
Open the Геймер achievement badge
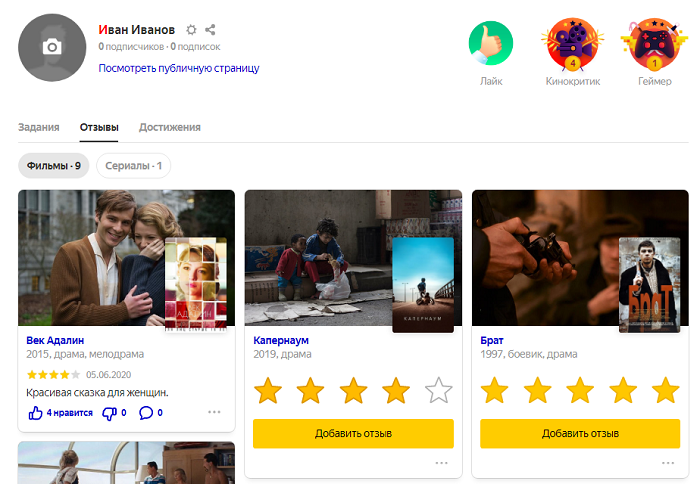tap(654, 45)
